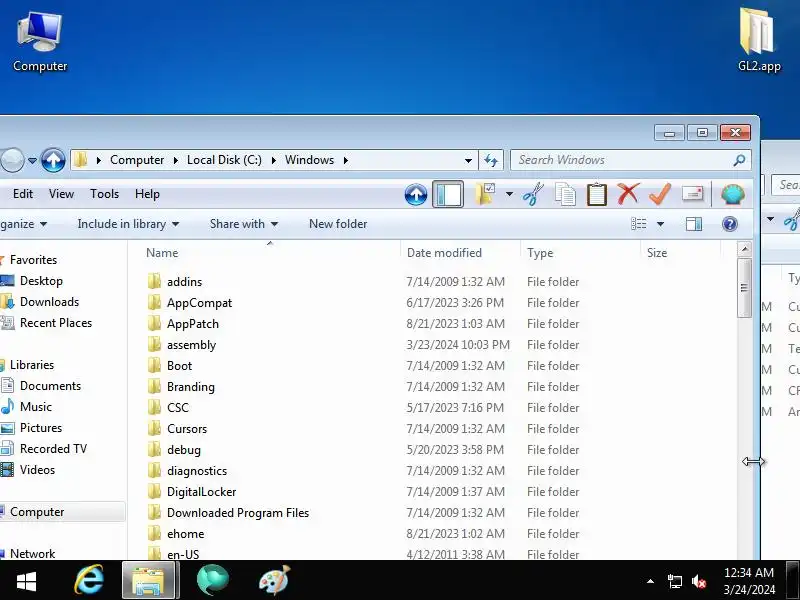800x600 pixels.
Task: Click Computer in the address breadcrumb
Action: click(137, 160)
